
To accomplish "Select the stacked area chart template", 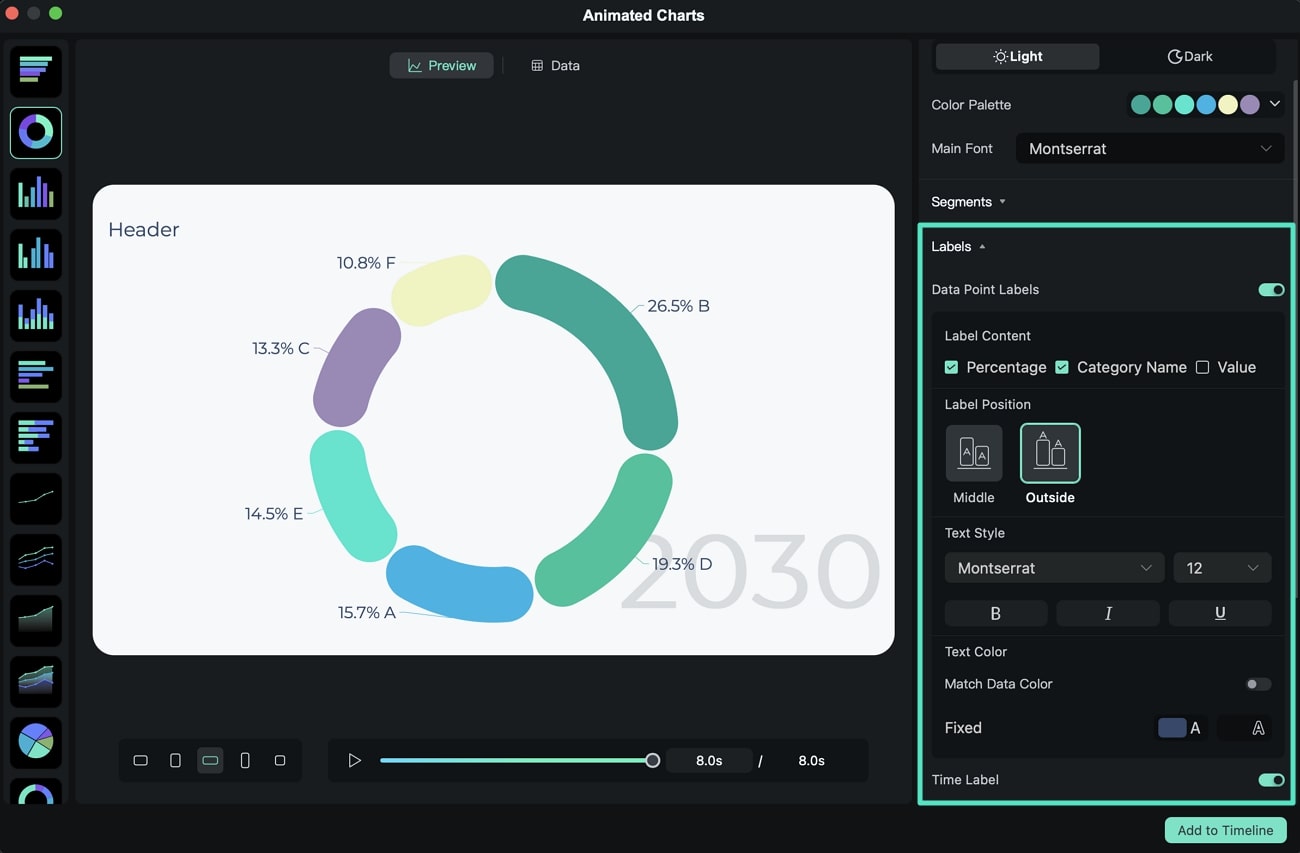I will tap(36, 681).
